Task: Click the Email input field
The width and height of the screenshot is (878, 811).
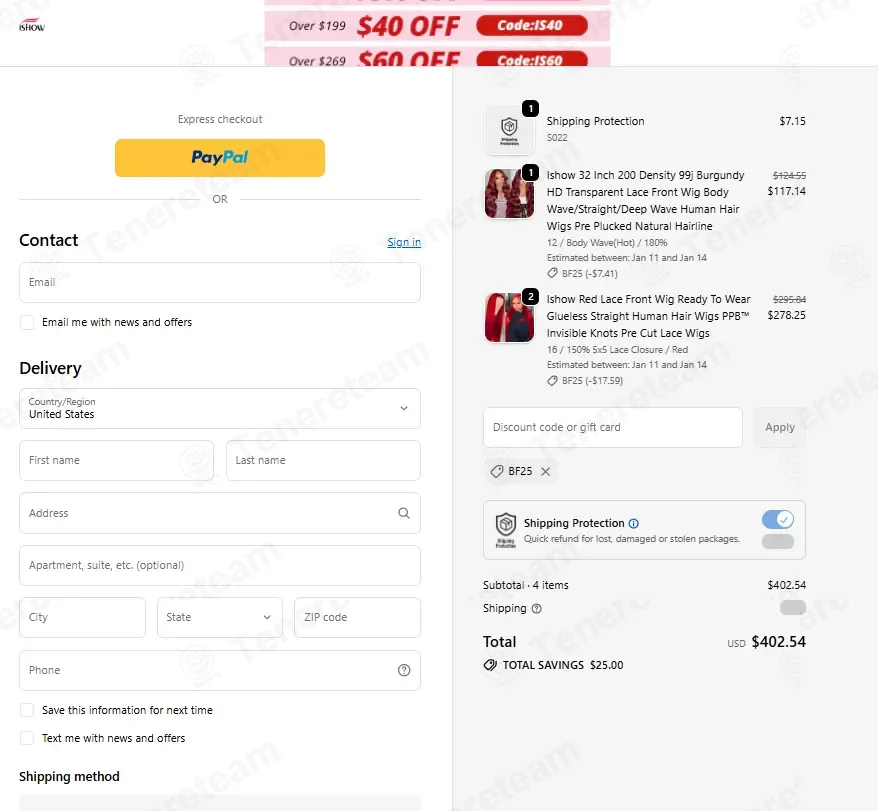Action: click(220, 282)
